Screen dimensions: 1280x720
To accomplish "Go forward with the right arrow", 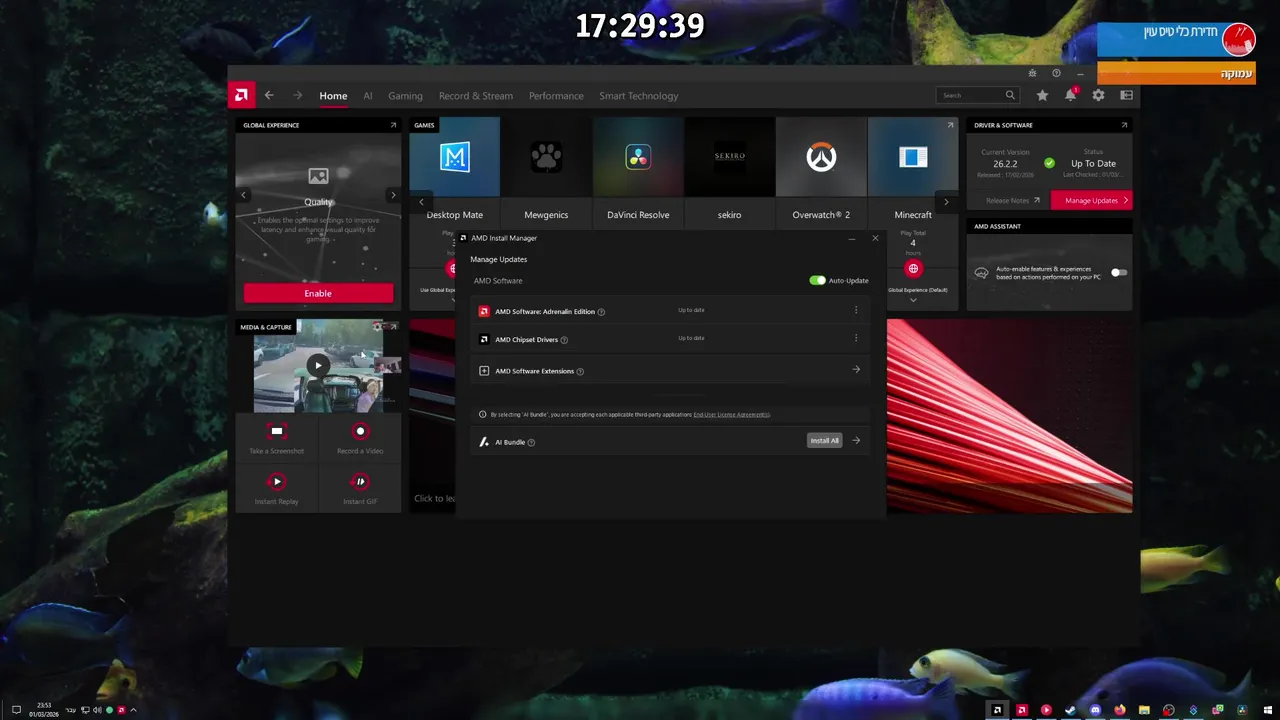I will [297, 95].
